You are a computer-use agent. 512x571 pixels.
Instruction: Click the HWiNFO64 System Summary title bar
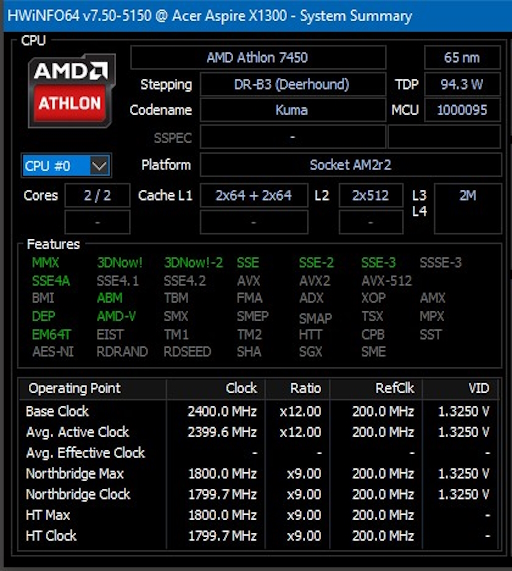[257, 16]
